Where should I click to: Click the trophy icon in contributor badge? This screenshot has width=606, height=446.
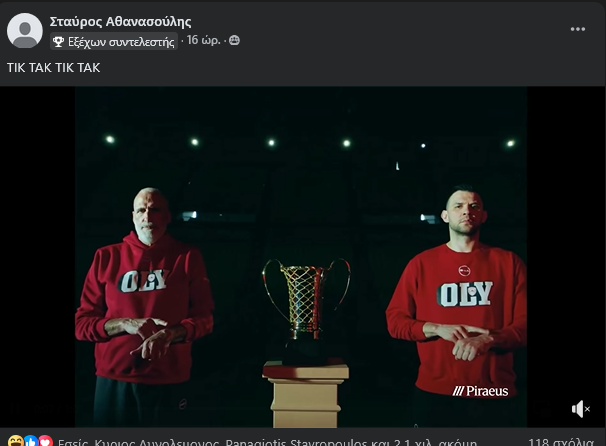click(x=58, y=41)
